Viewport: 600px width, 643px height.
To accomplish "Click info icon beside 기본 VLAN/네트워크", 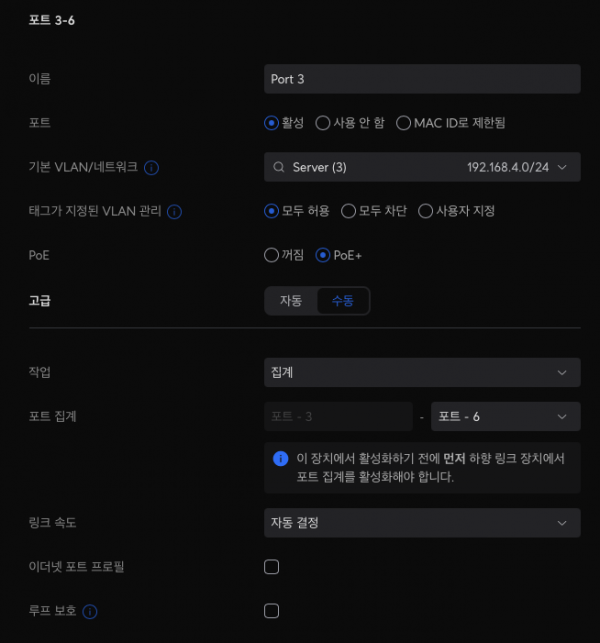I will pyautogui.click(x=152, y=167).
